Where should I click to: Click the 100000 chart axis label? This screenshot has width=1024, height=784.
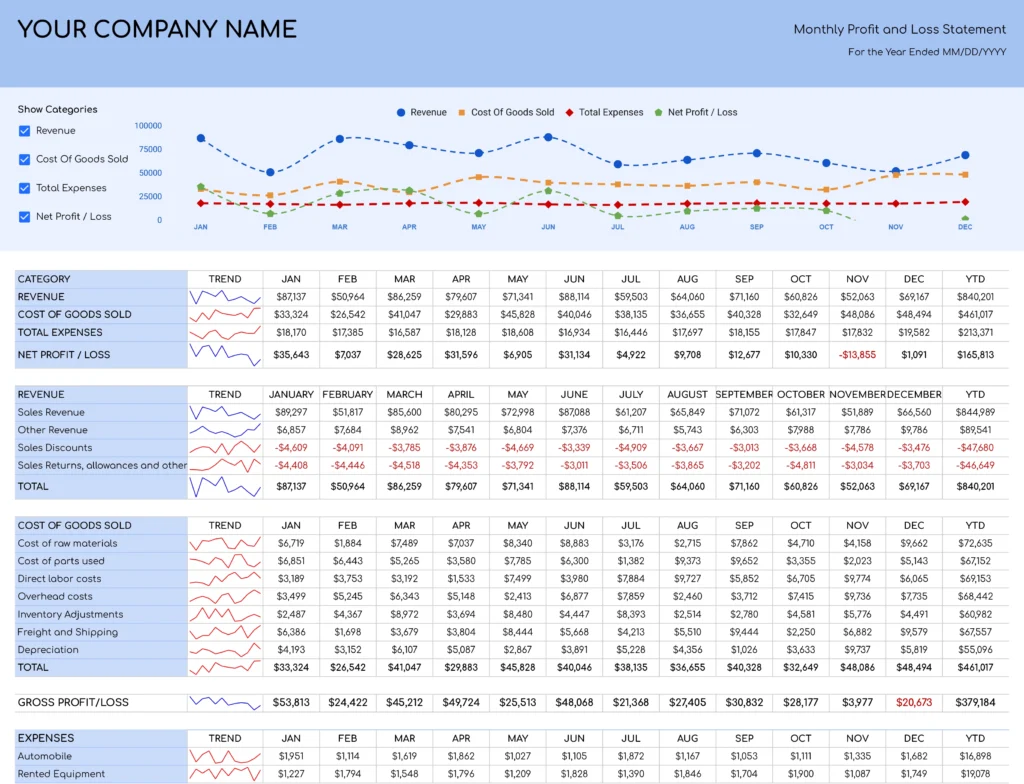[148, 125]
